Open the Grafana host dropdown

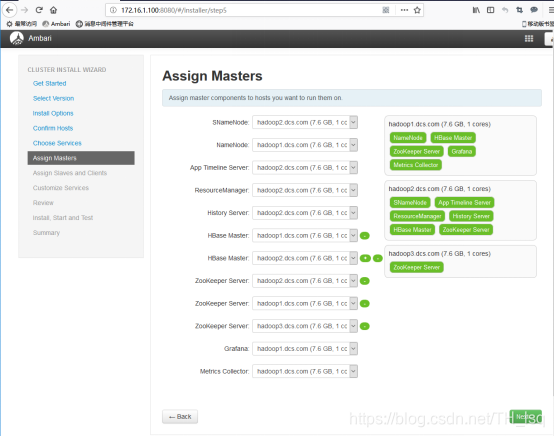[305, 349]
